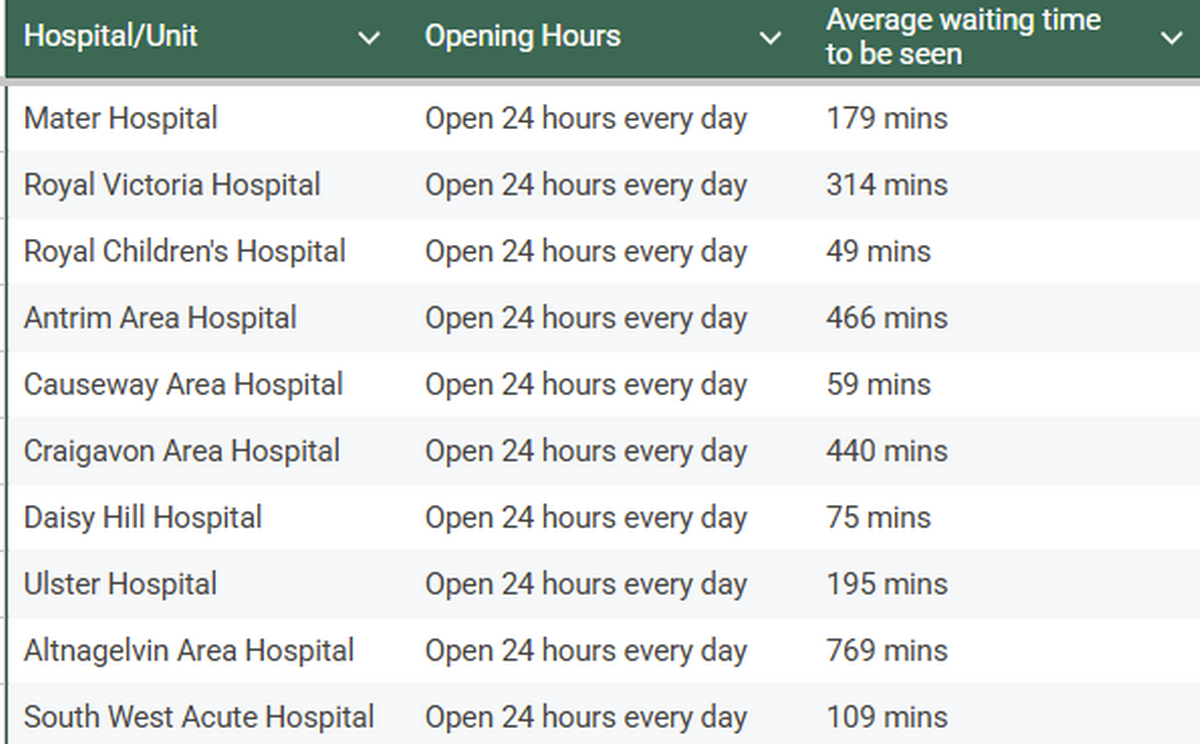Expand the Opening Hours column dropdown
1200x744 pixels.
[x=769, y=38]
